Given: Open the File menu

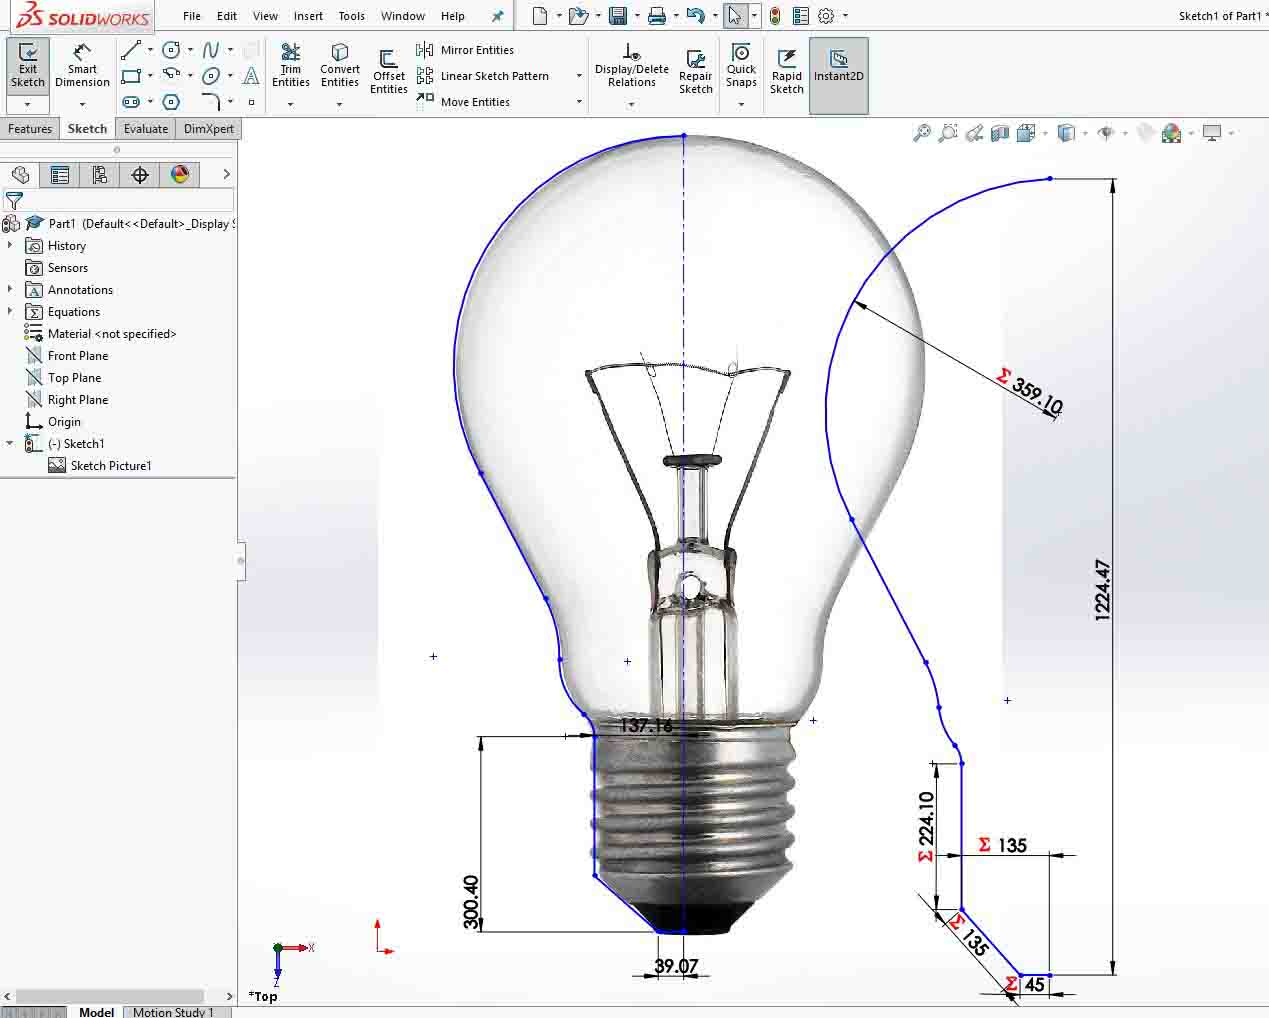Looking at the screenshot, I should click(192, 16).
